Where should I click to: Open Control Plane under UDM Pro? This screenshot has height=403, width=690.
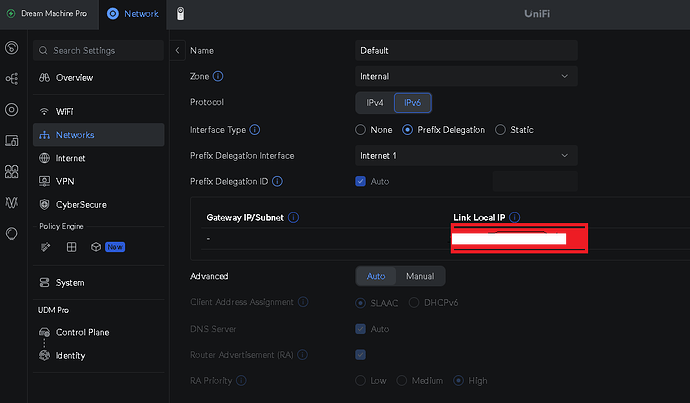pos(82,332)
